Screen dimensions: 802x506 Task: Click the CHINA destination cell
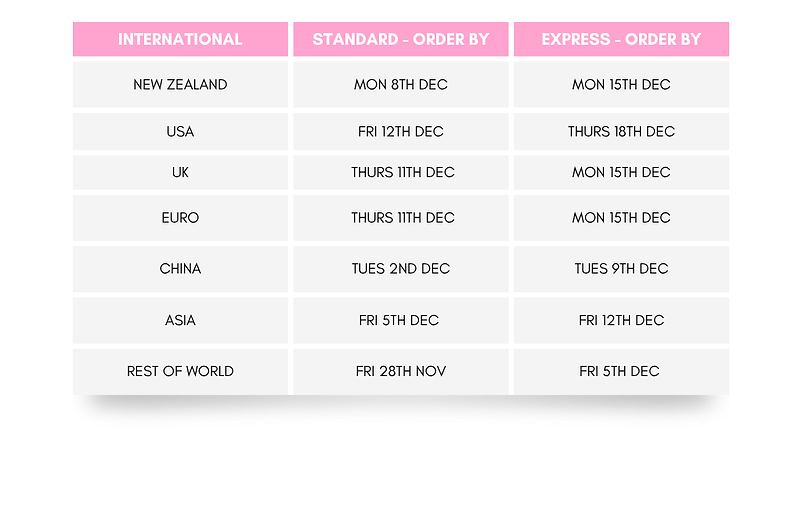(180, 268)
